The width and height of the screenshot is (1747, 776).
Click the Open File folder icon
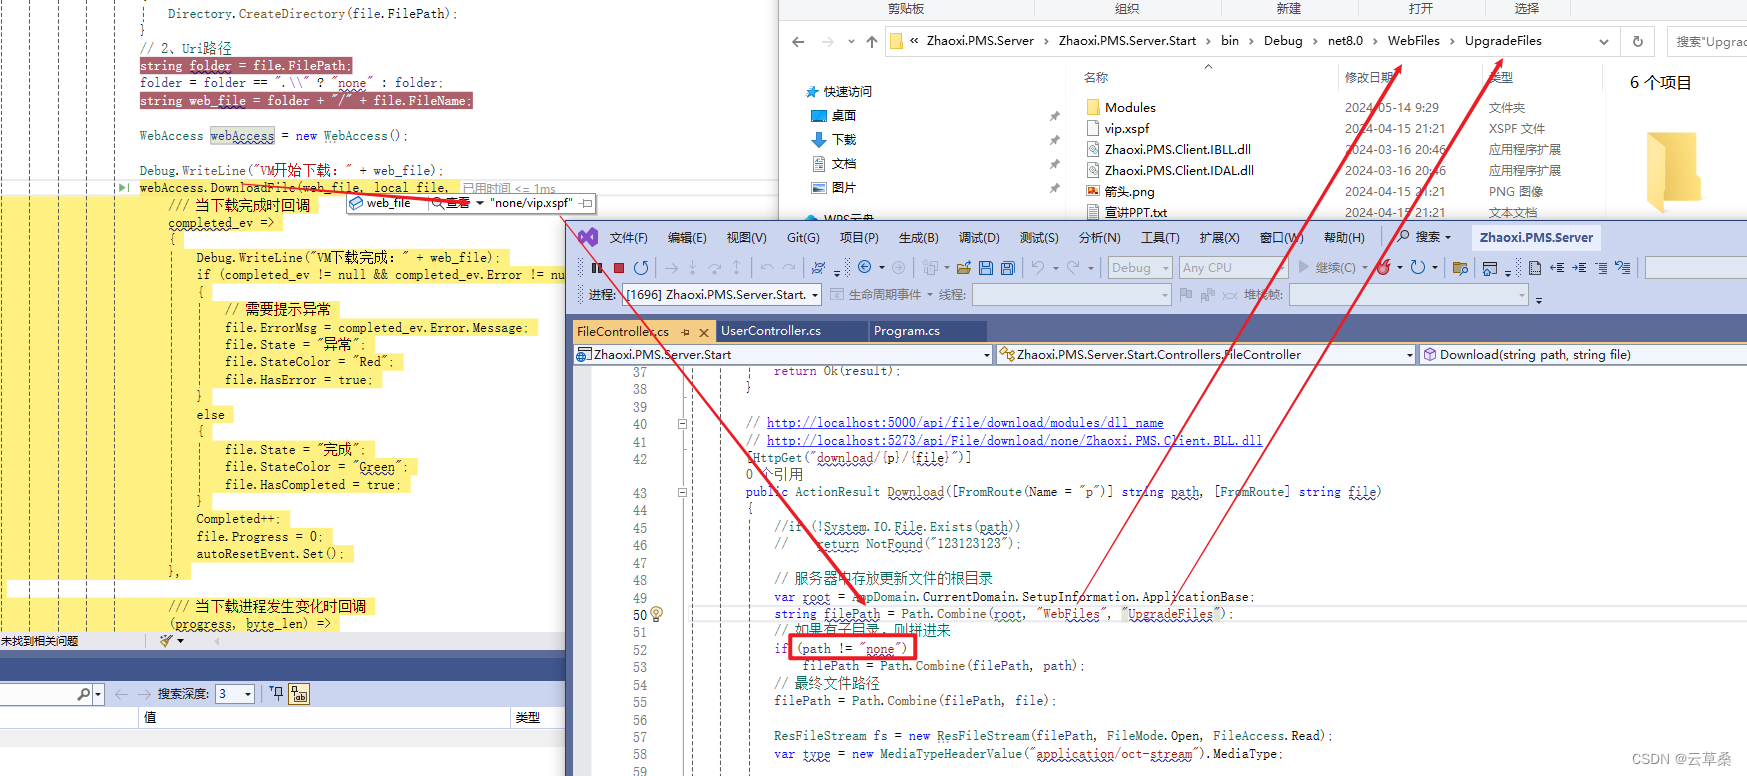click(x=964, y=268)
